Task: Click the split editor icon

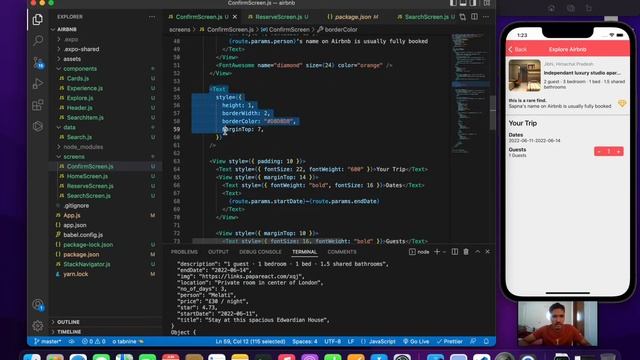Action: pyautogui.click(x=474, y=17)
